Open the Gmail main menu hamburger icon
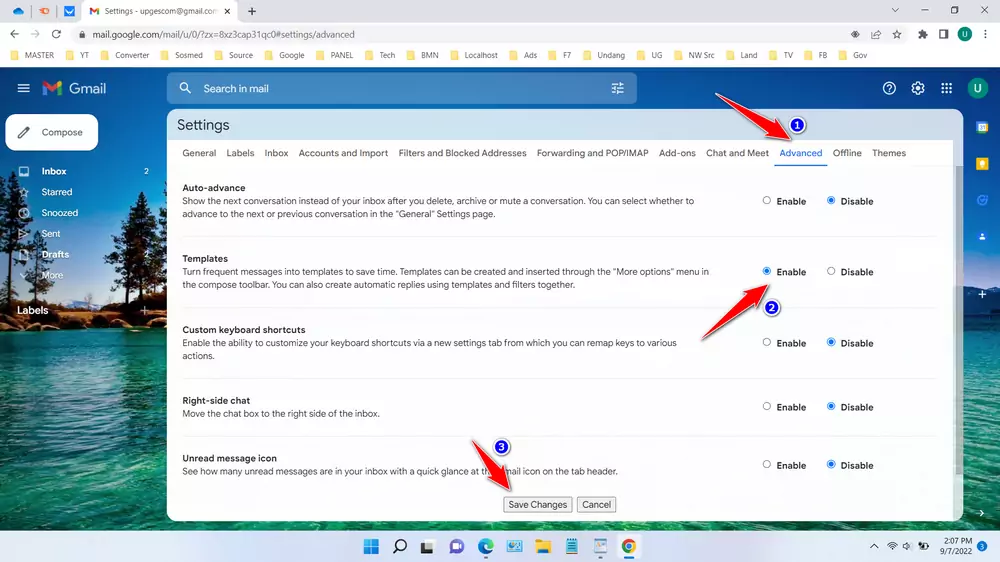This screenshot has width=1000, height=562. [x=24, y=88]
